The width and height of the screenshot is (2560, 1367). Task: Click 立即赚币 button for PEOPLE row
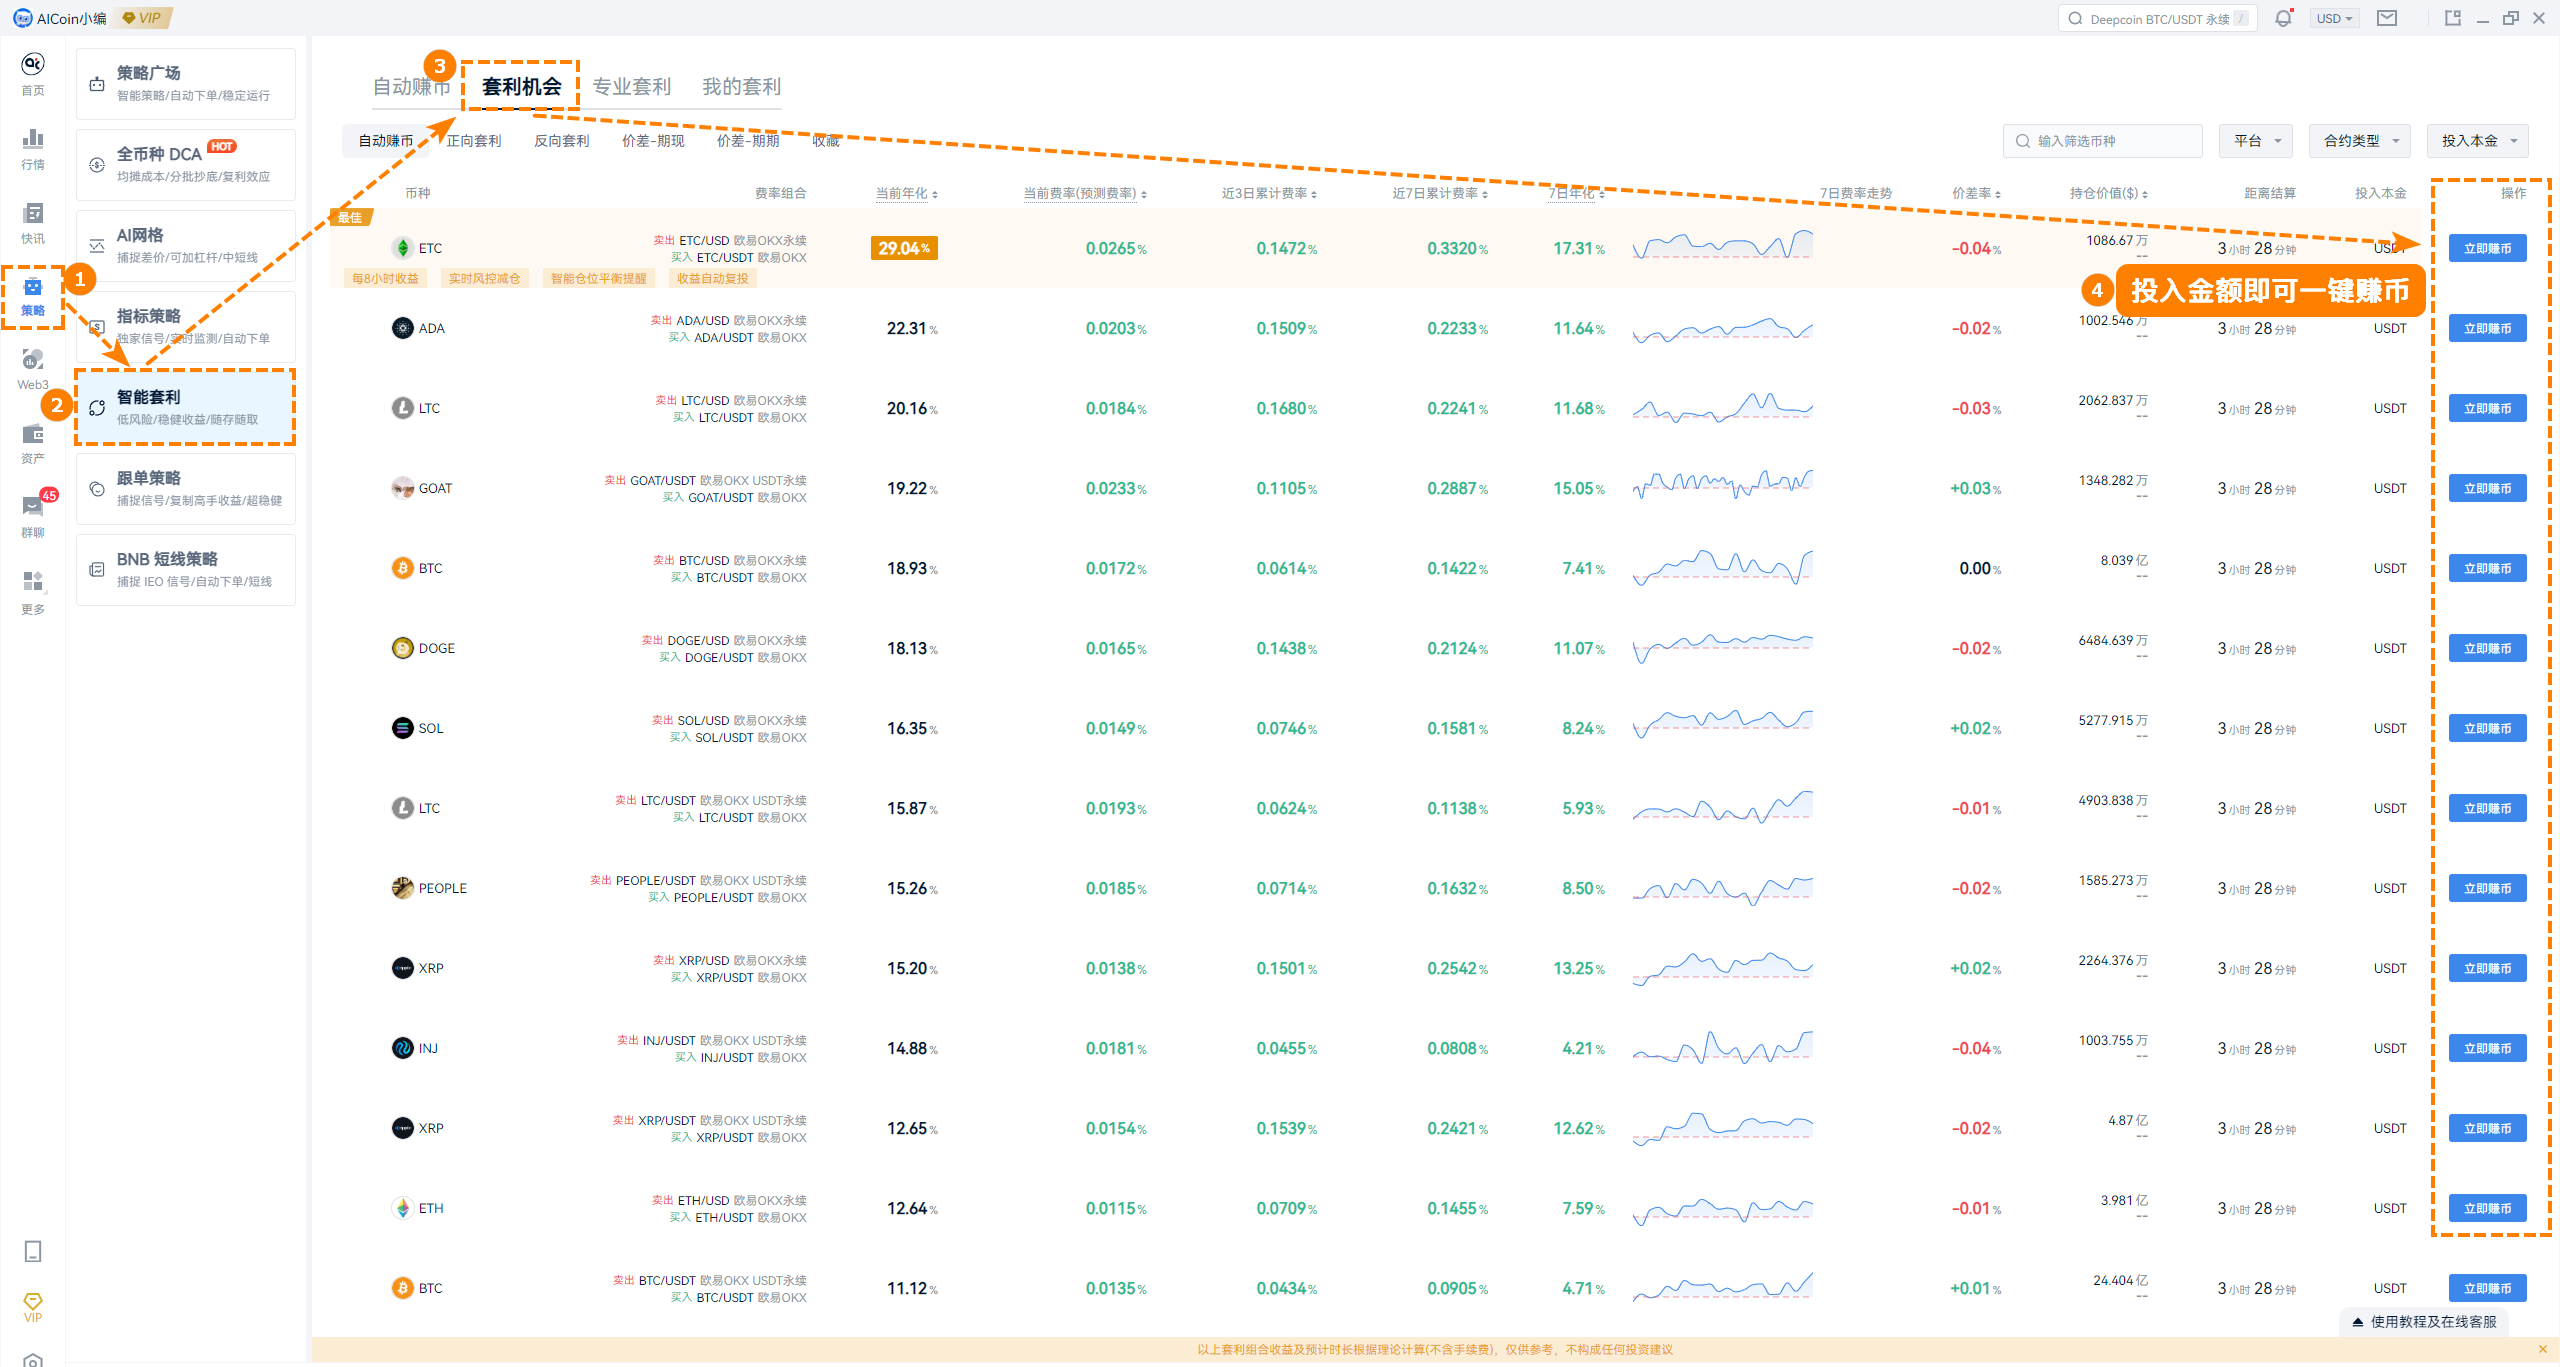pos(2487,888)
